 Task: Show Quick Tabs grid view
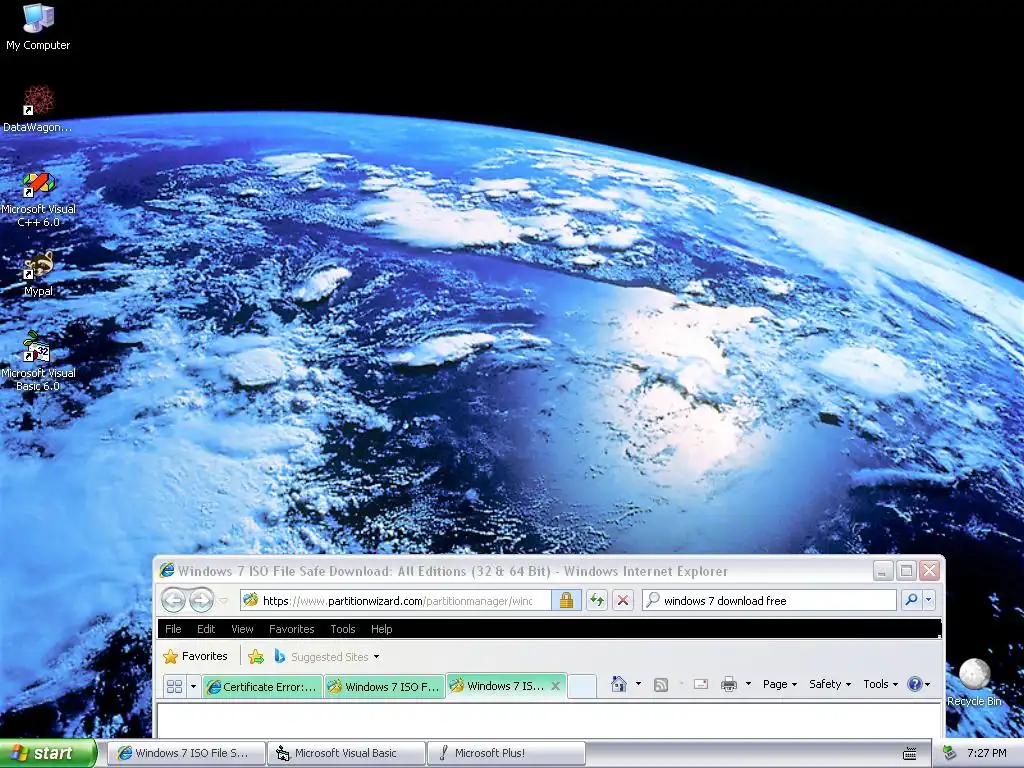[174, 686]
